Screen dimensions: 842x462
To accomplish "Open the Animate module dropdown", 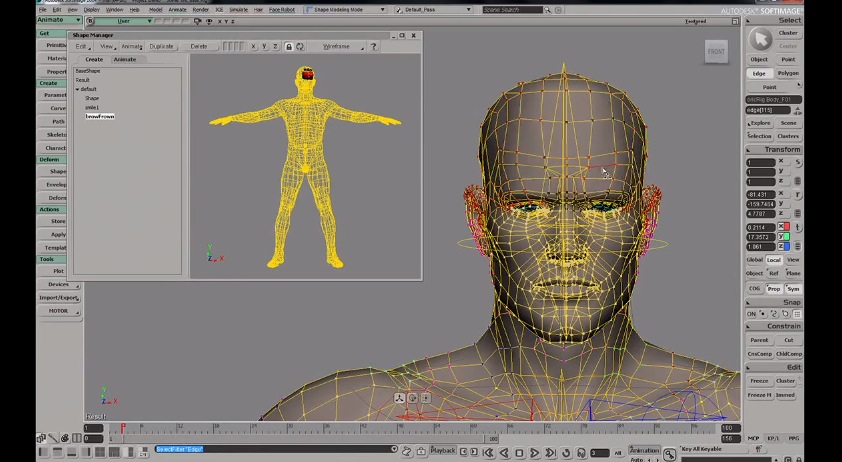I will [59, 20].
